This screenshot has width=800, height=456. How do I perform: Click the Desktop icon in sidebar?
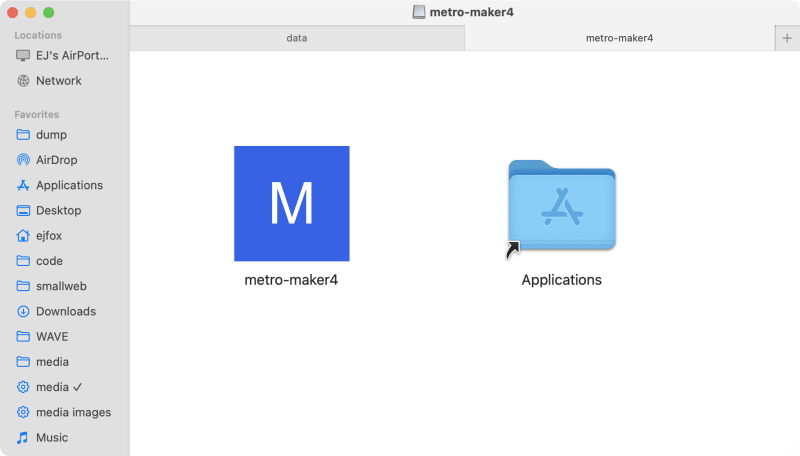point(23,210)
